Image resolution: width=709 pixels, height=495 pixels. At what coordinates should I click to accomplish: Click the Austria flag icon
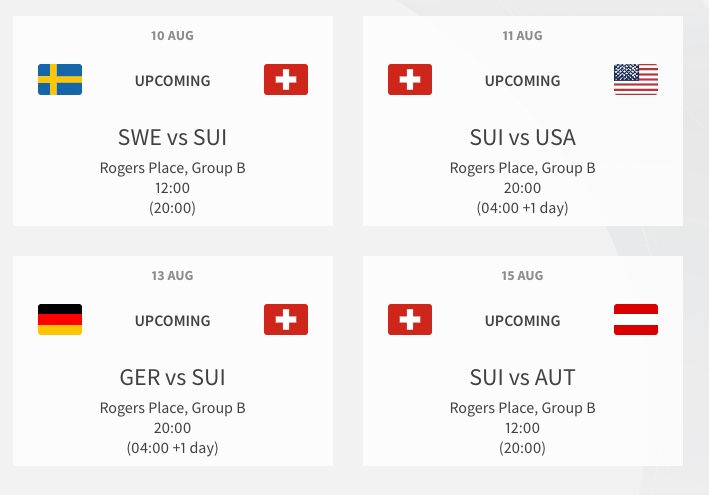[636, 320]
